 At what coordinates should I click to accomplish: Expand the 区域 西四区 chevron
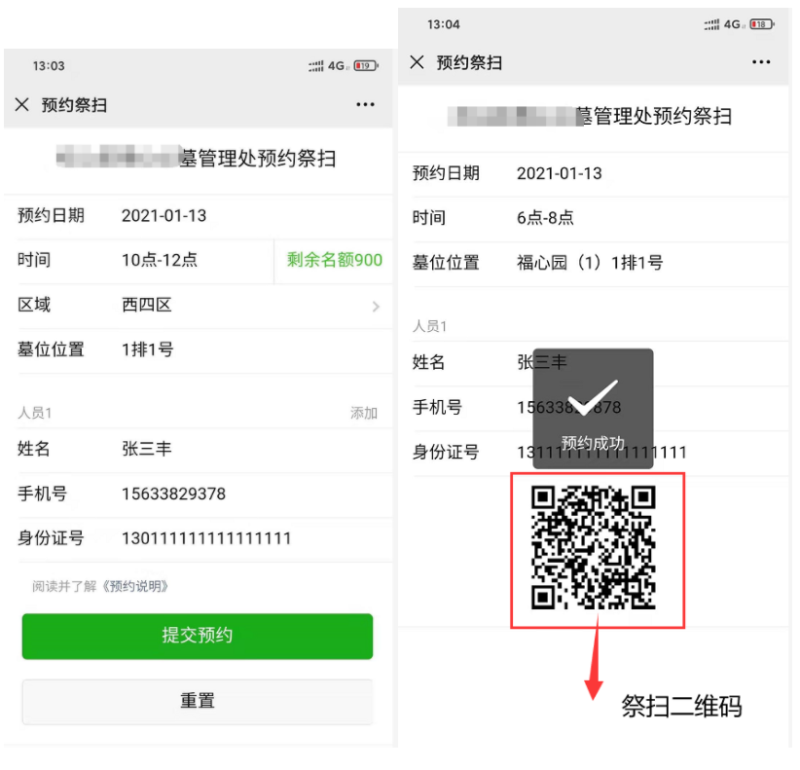(376, 306)
